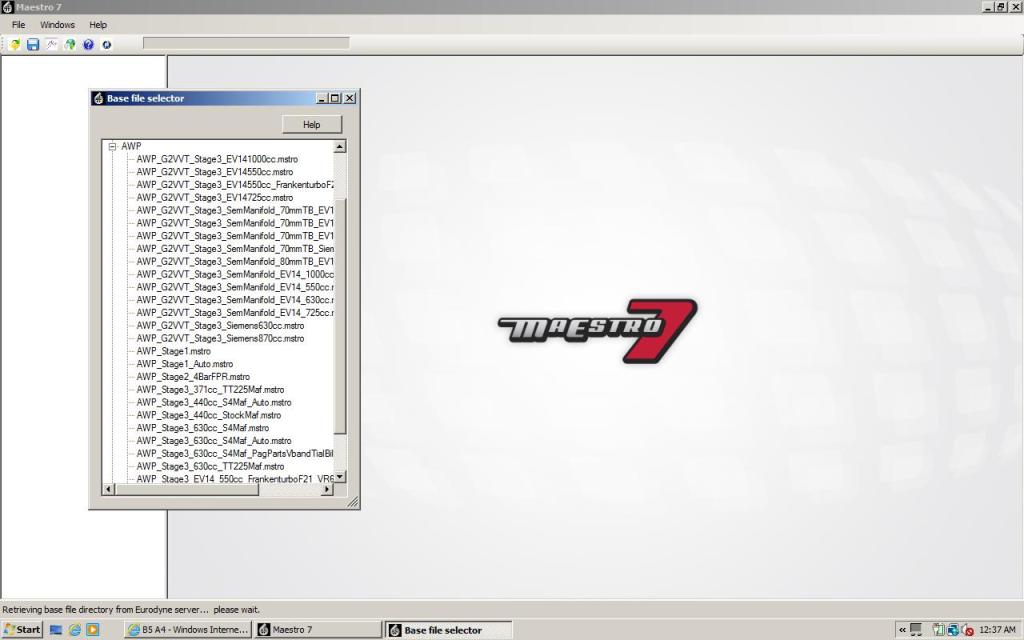Screen dimensions: 1024x640
Task: Select AWP_Stage1_Auto.mstro
Action: tap(184, 364)
